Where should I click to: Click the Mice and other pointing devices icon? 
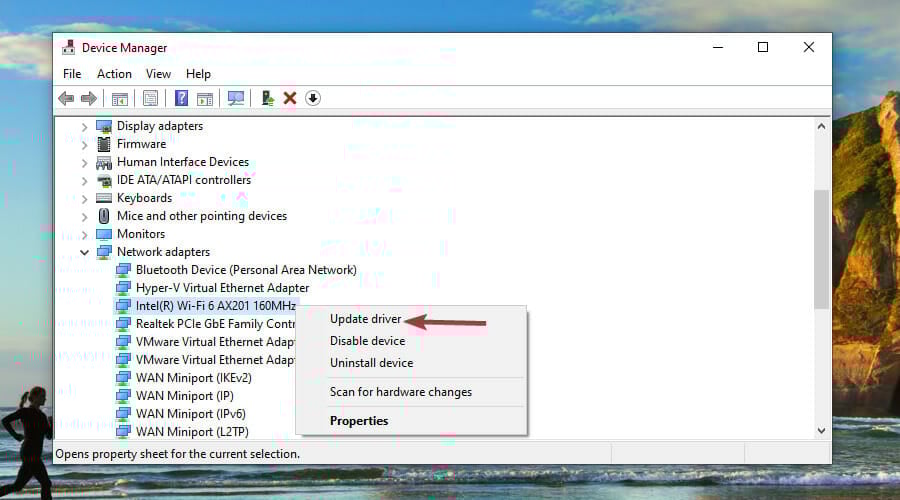click(x=104, y=216)
